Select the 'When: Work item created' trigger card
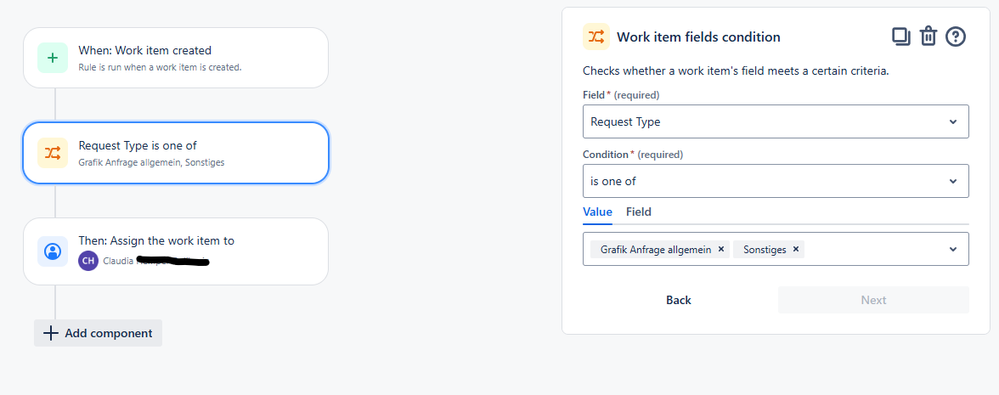The width and height of the screenshot is (999, 395). (x=176, y=58)
